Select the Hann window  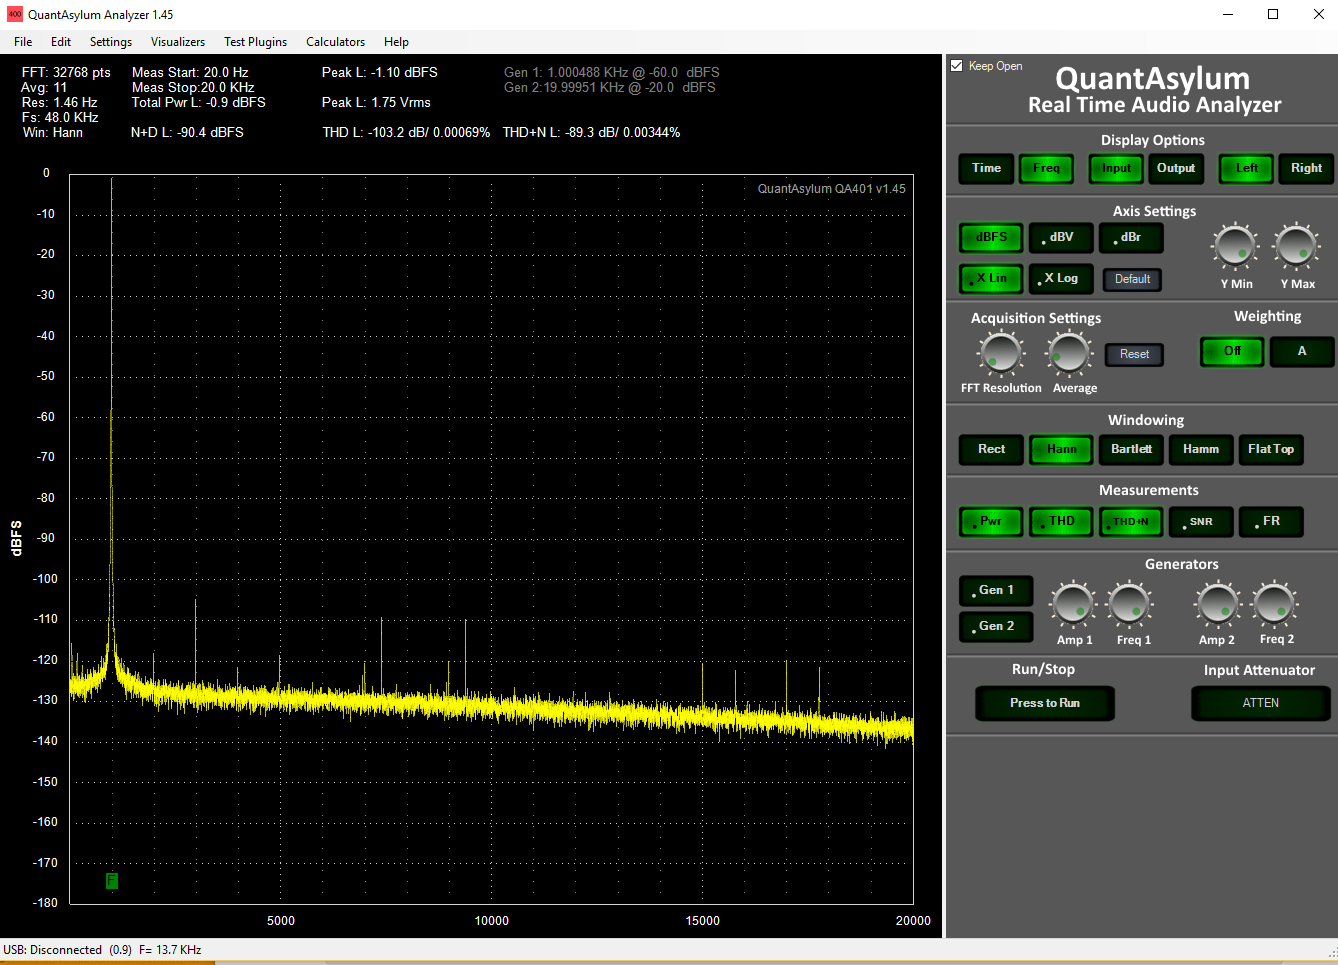(1061, 449)
